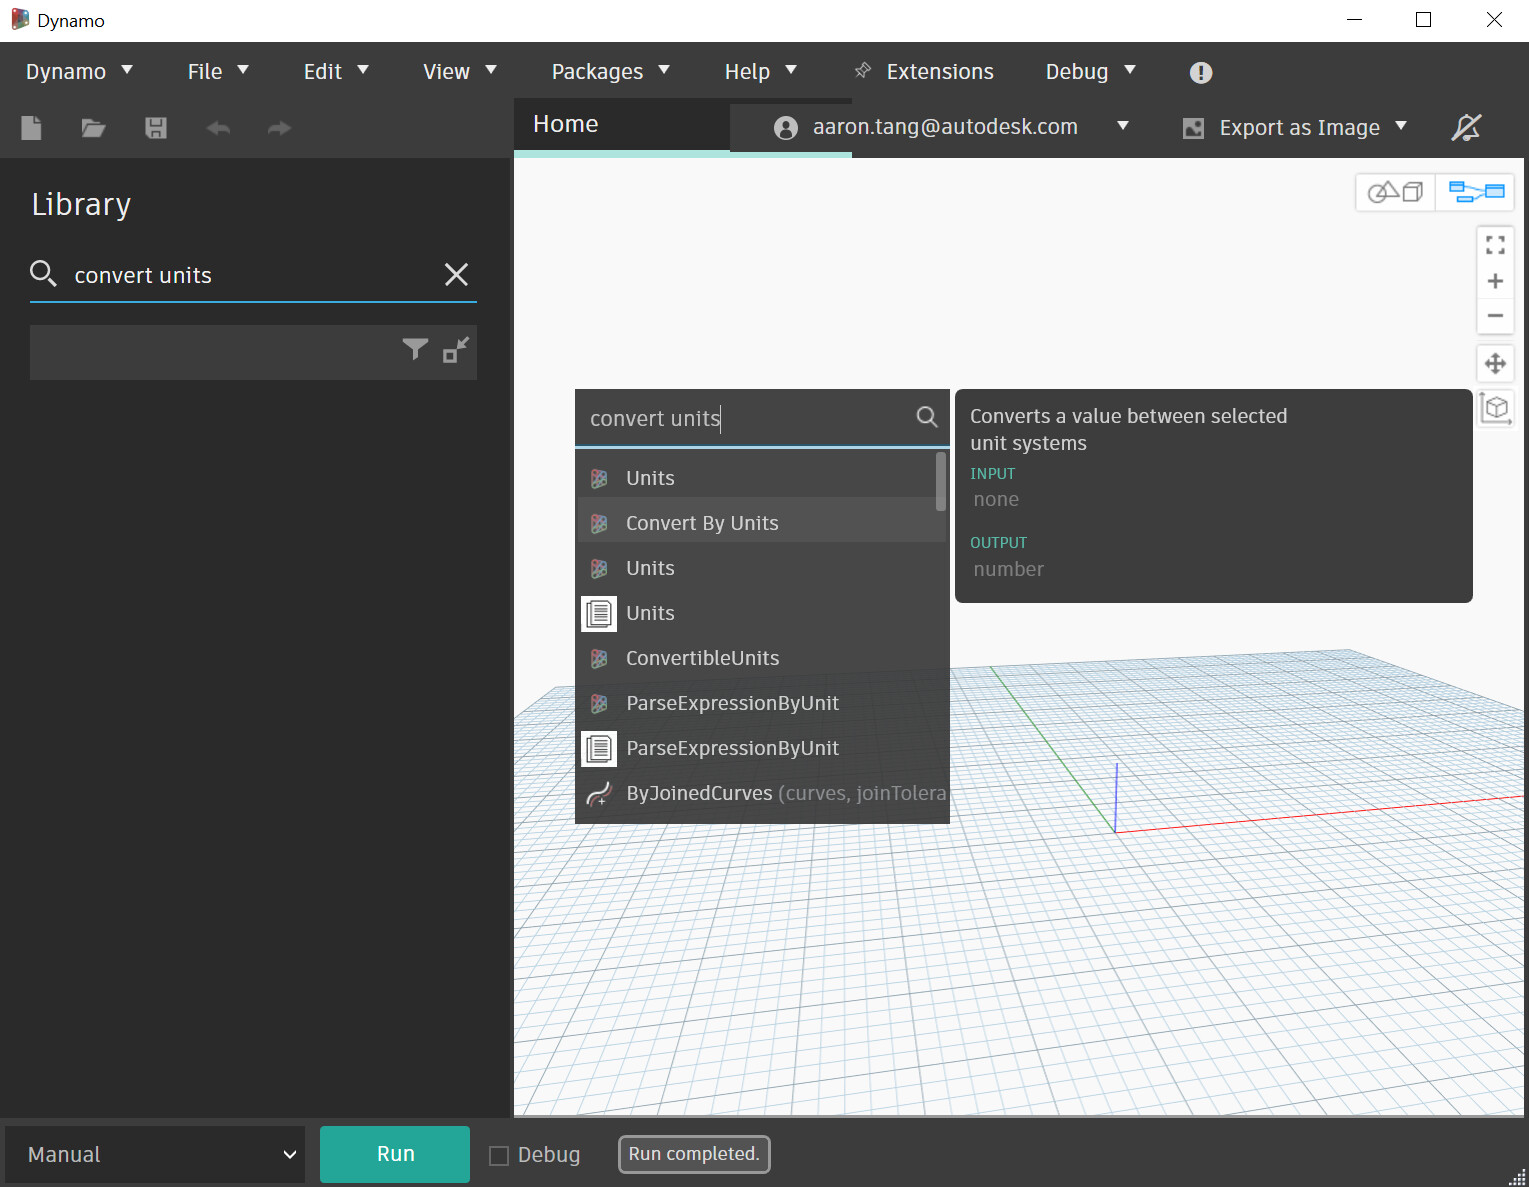Click the Pan mode icon
This screenshot has width=1529, height=1187.
[x=1495, y=364]
